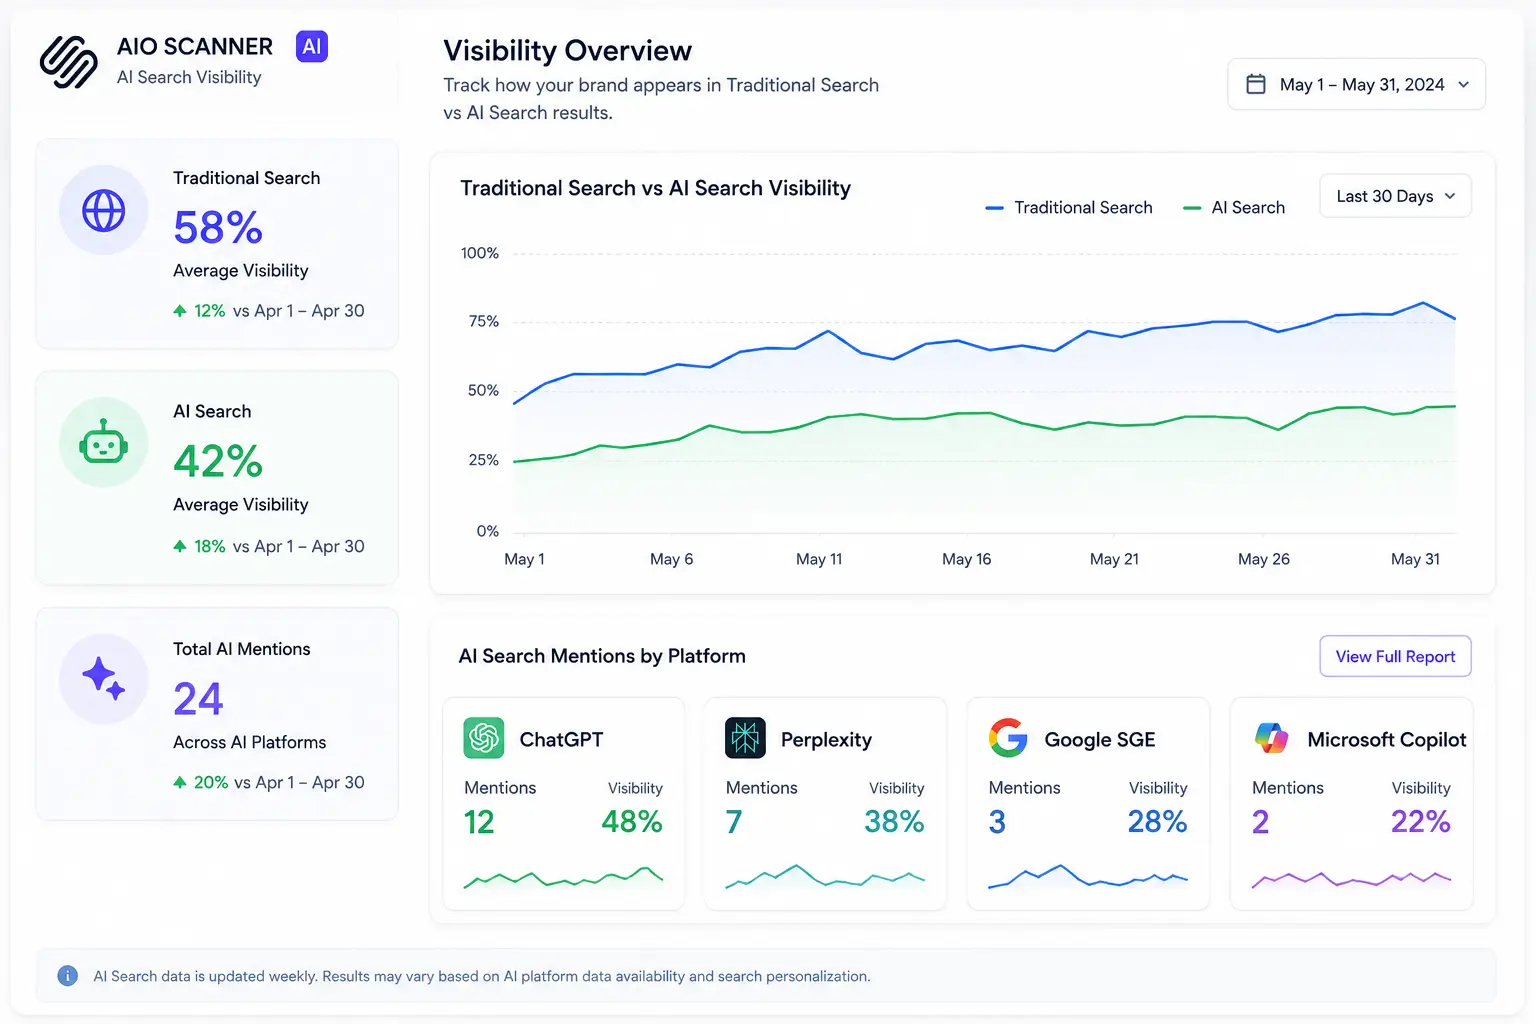Open the Google SGE platform card title

pyautogui.click(x=1100, y=739)
